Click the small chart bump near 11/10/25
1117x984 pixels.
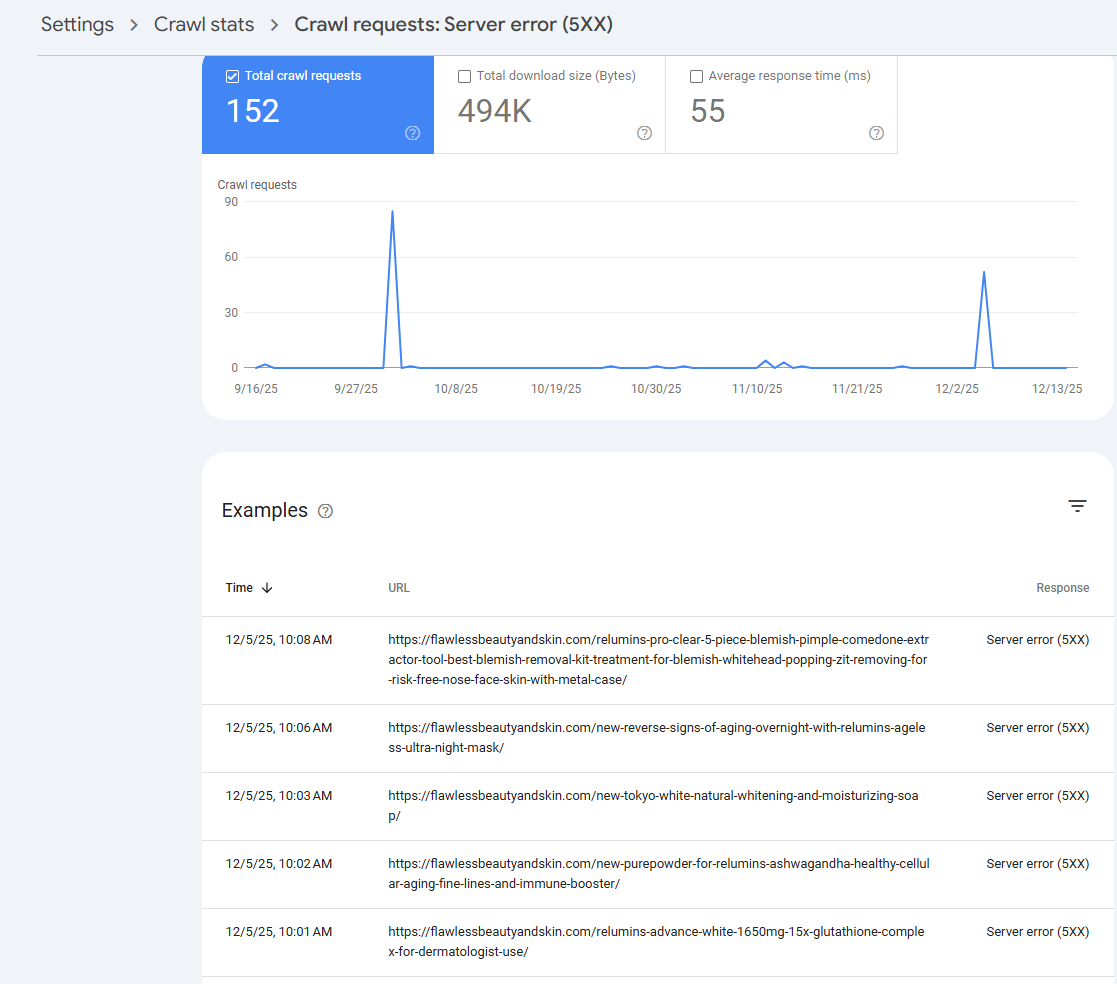point(766,361)
